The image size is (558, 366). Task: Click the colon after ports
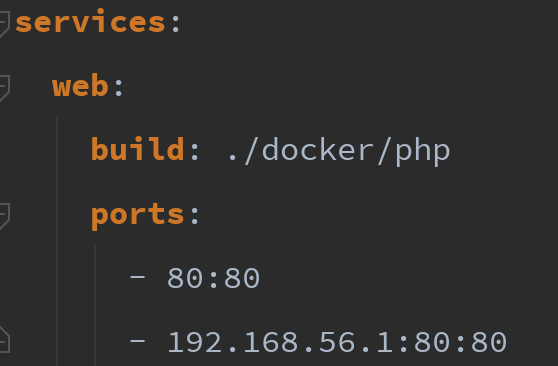tap(194, 216)
